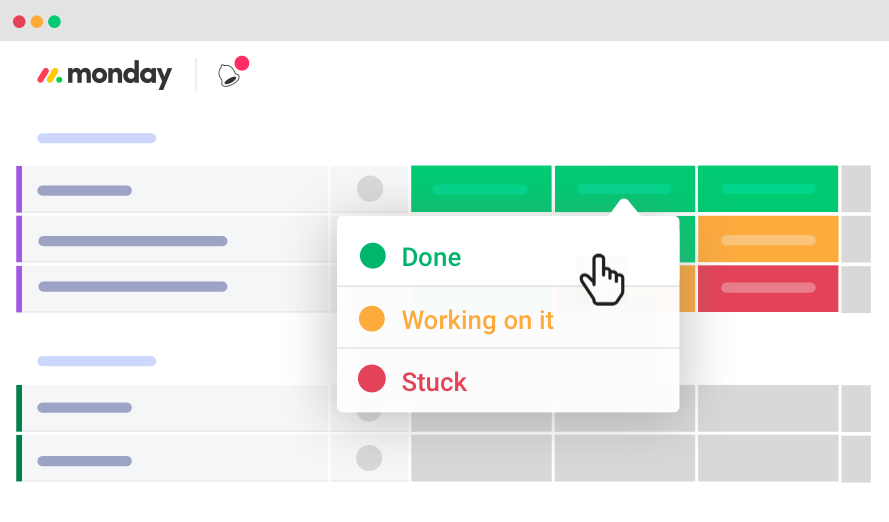Click the green maximize window button
This screenshot has height=522, width=889.
coord(54,21)
